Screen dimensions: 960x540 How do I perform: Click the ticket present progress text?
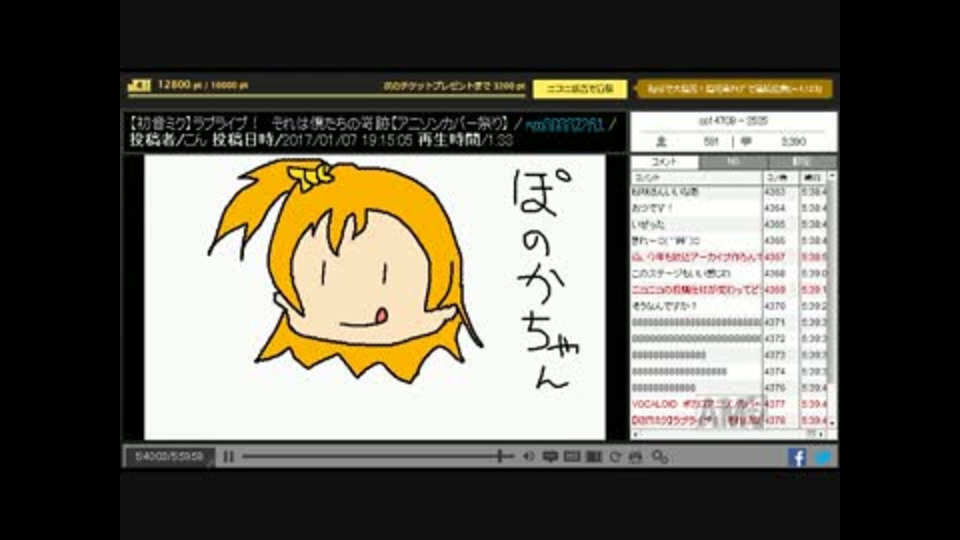pyautogui.click(x=454, y=86)
